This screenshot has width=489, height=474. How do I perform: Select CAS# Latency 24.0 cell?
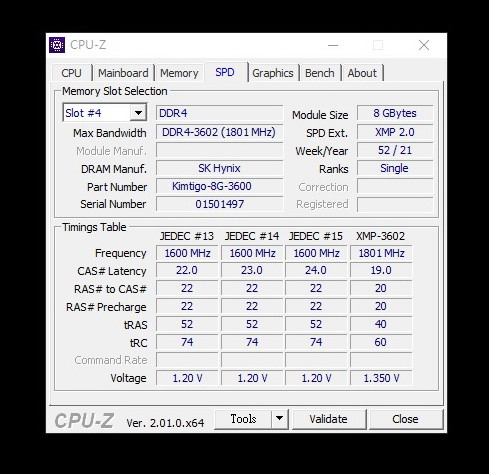pyautogui.click(x=316, y=270)
